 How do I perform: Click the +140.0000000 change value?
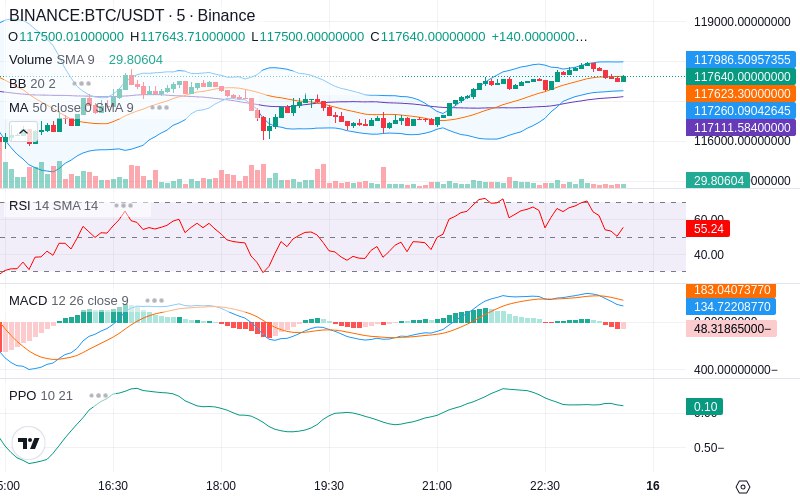540,37
